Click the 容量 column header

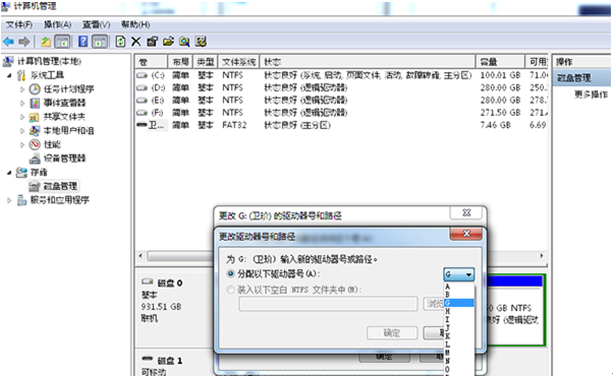[x=500, y=62]
